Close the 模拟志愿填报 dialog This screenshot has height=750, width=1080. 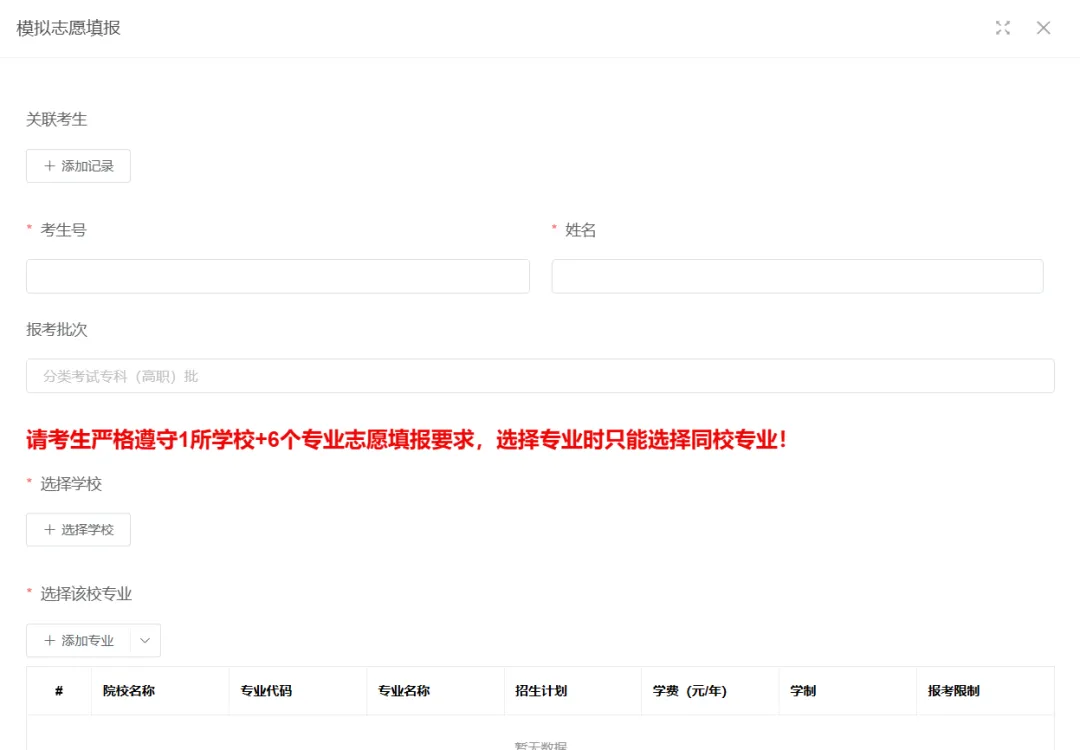tap(1043, 28)
